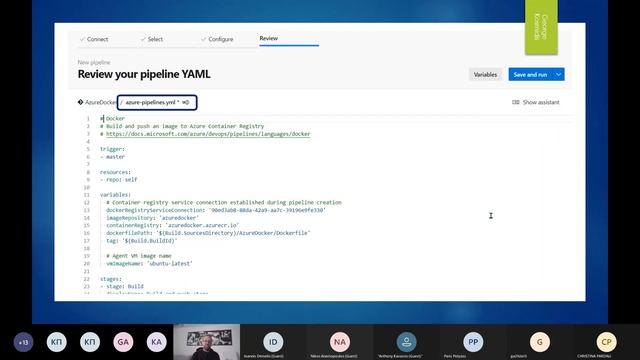Click the Show assistant button
The width and height of the screenshot is (640, 360).
click(x=536, y=102)
